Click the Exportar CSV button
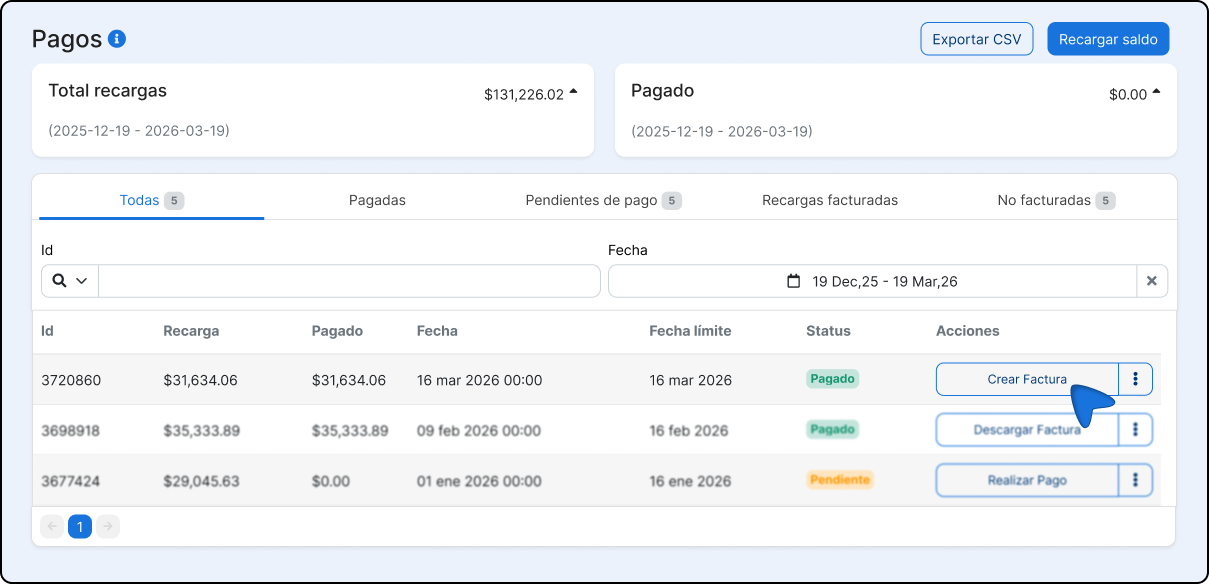The image size is (1209, 584). click(976, 39)
